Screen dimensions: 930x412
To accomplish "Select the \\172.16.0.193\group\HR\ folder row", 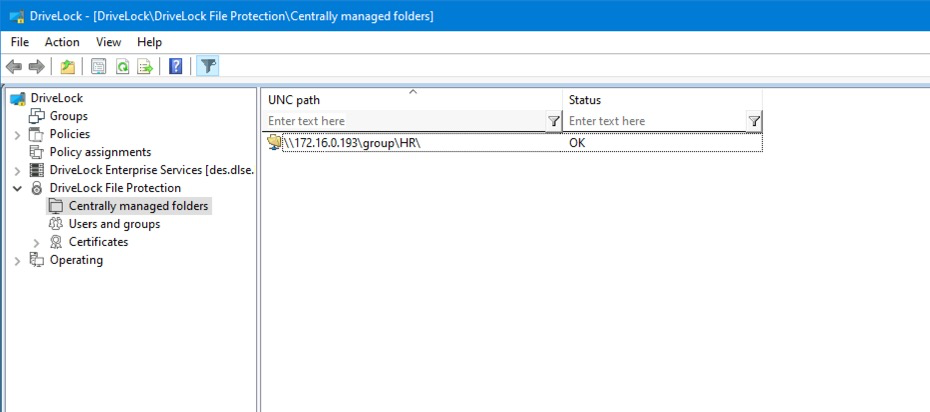I will [359, 143].
